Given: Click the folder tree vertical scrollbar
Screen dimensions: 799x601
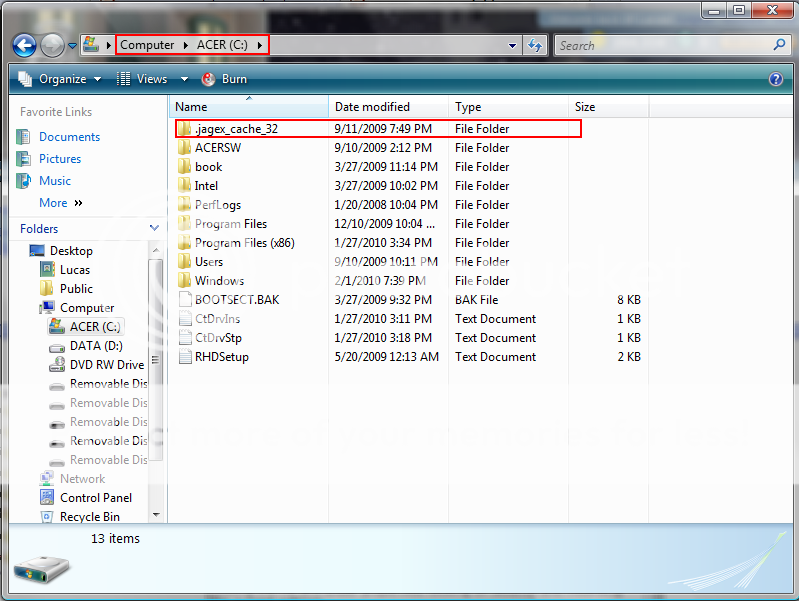Looking at the screenshot, I should point(155,360).
